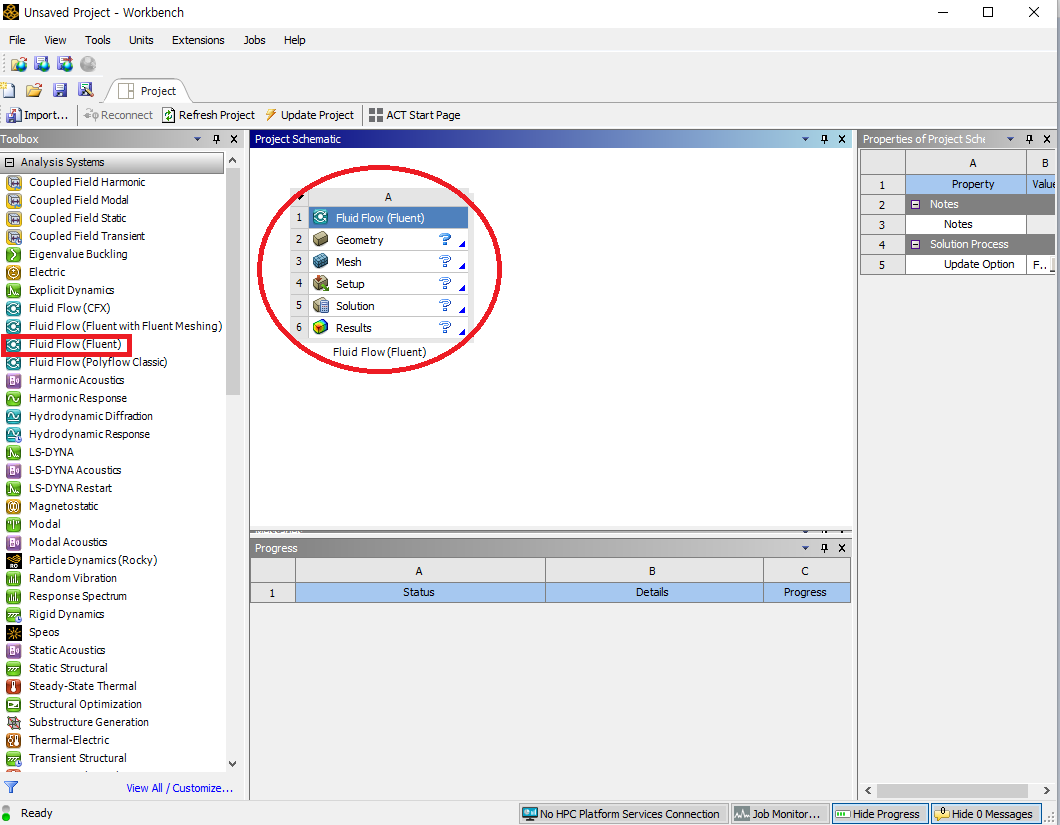1060x825 pixels.
Task: Collapse the Solution Process property group
Action: coord(915,244)
